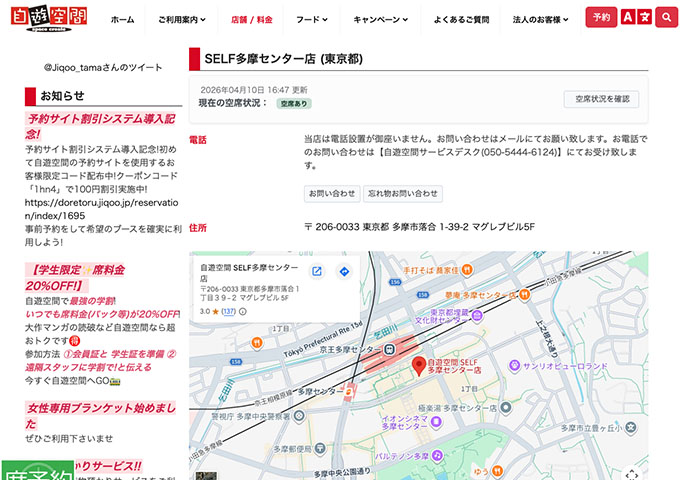Click the 京王多摩センター station icon
The width and height of the screenshot is (680, 480).
pos(389,349)
